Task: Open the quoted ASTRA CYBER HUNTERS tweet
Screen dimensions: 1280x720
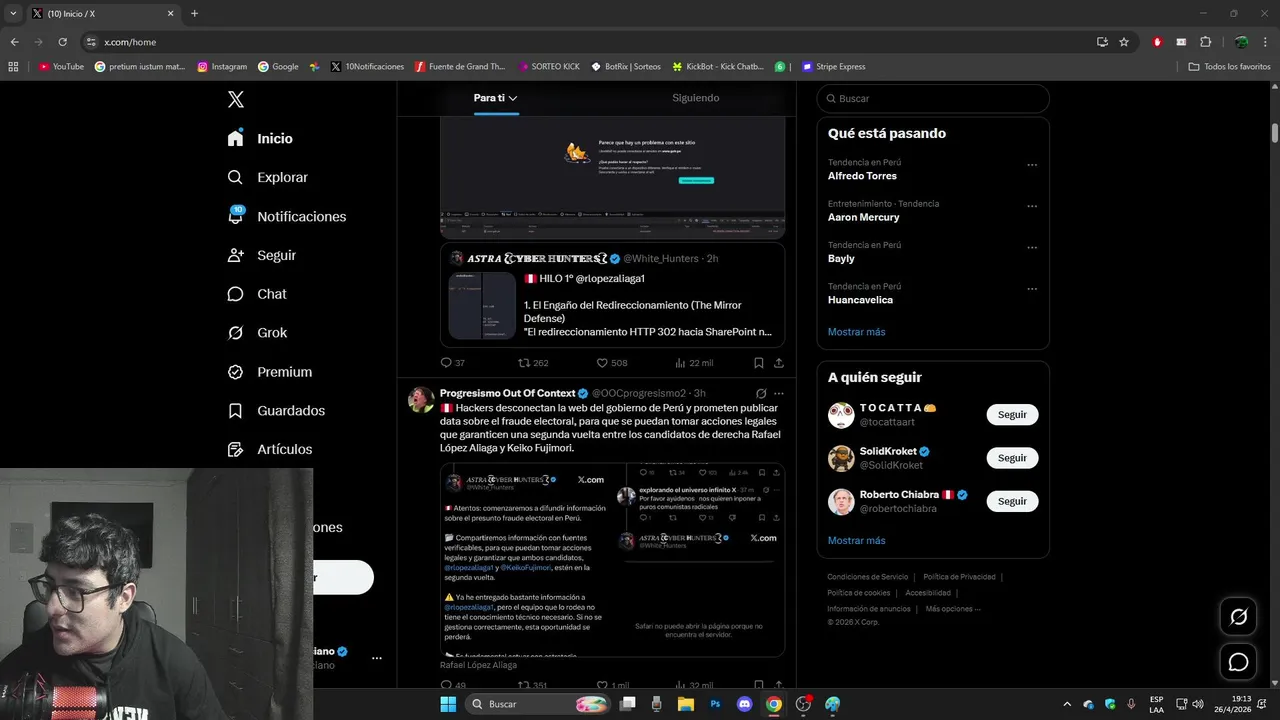Action: tap(612, 294)
